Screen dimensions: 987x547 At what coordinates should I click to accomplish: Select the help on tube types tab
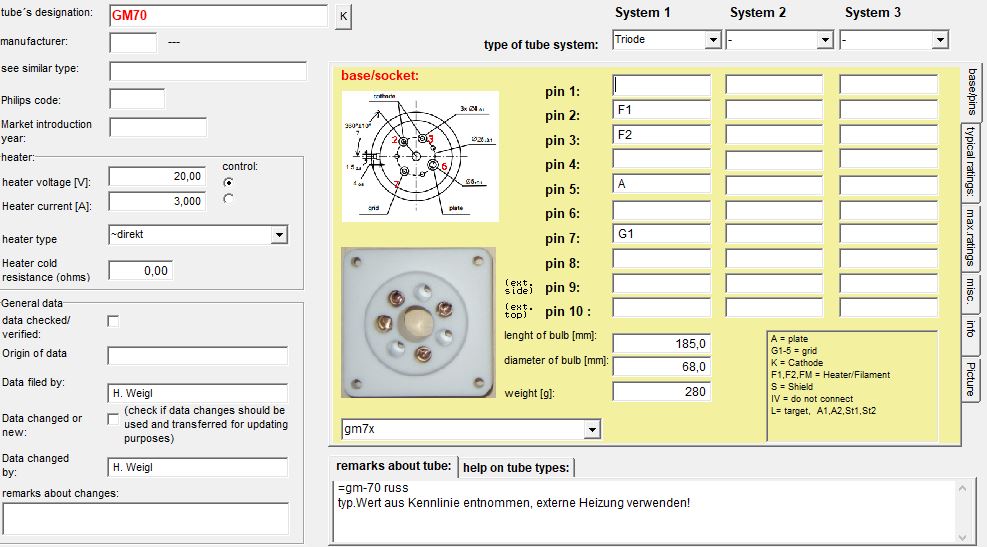(516, 468)
